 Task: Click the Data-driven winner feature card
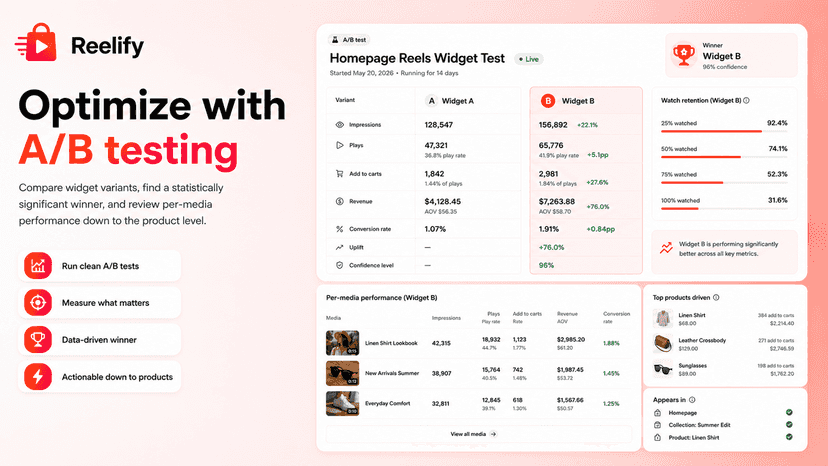[x=99, y=340]
